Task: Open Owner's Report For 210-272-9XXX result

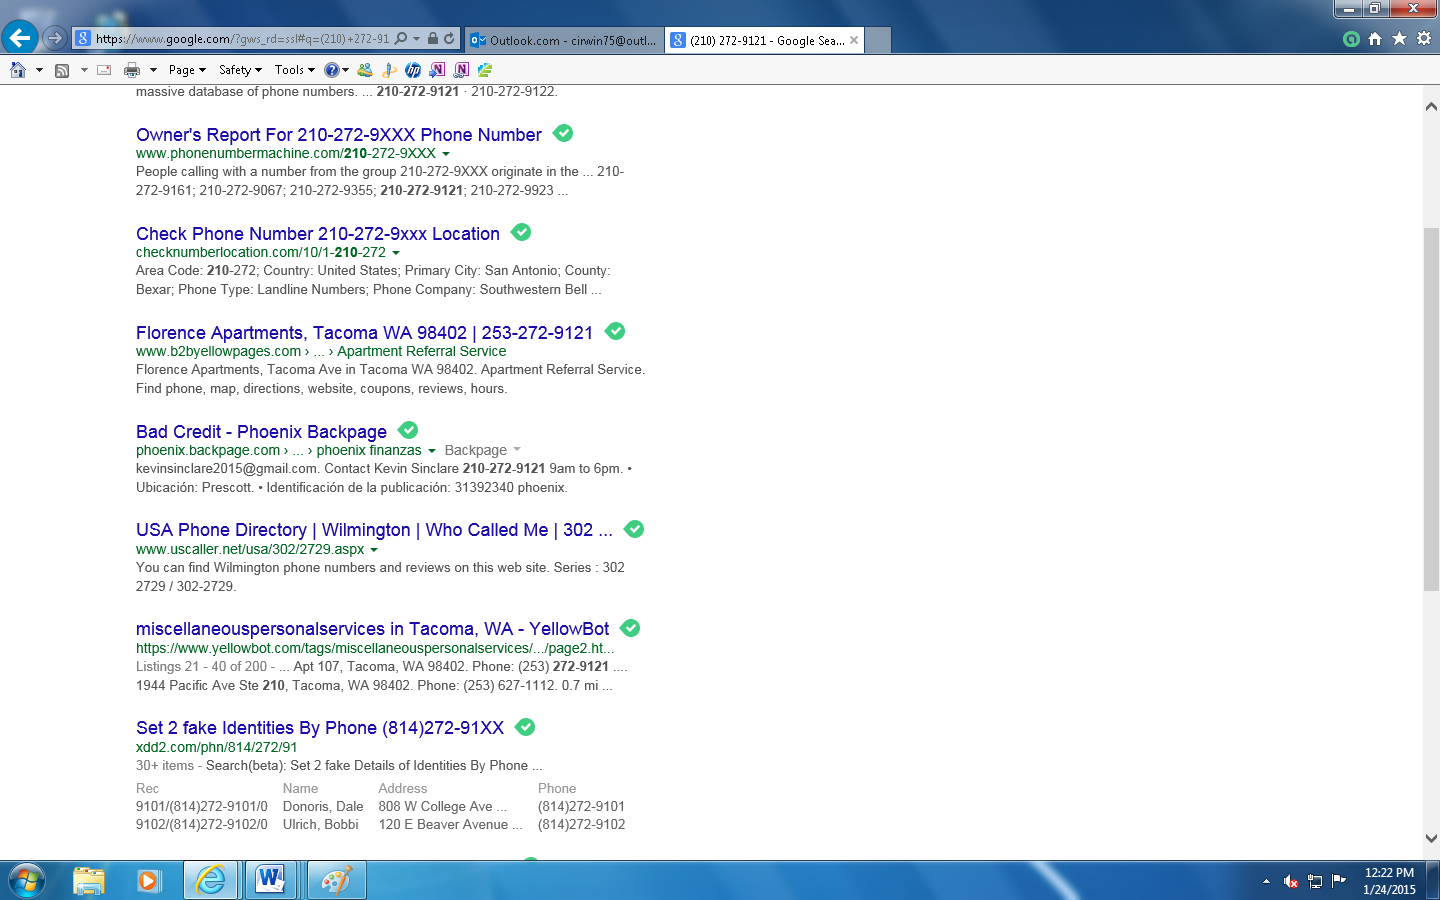Action: pyautogui.click(x=339, y=135)
